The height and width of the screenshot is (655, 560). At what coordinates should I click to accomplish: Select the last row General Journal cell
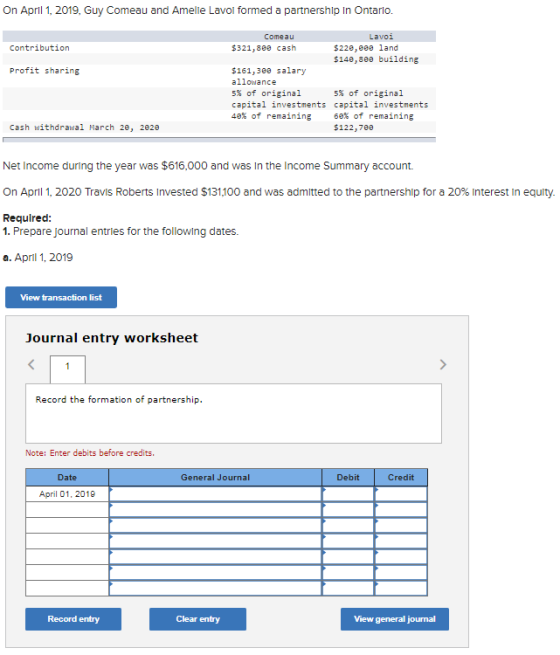click(215, 588)
